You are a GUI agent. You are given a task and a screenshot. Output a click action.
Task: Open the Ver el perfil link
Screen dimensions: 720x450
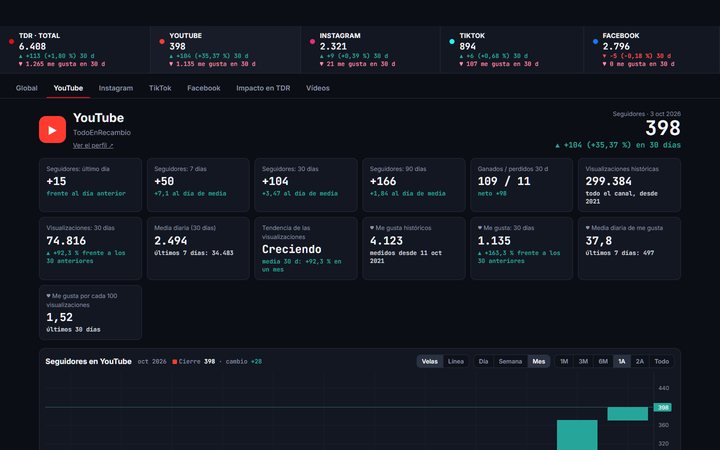pos(93,146)
